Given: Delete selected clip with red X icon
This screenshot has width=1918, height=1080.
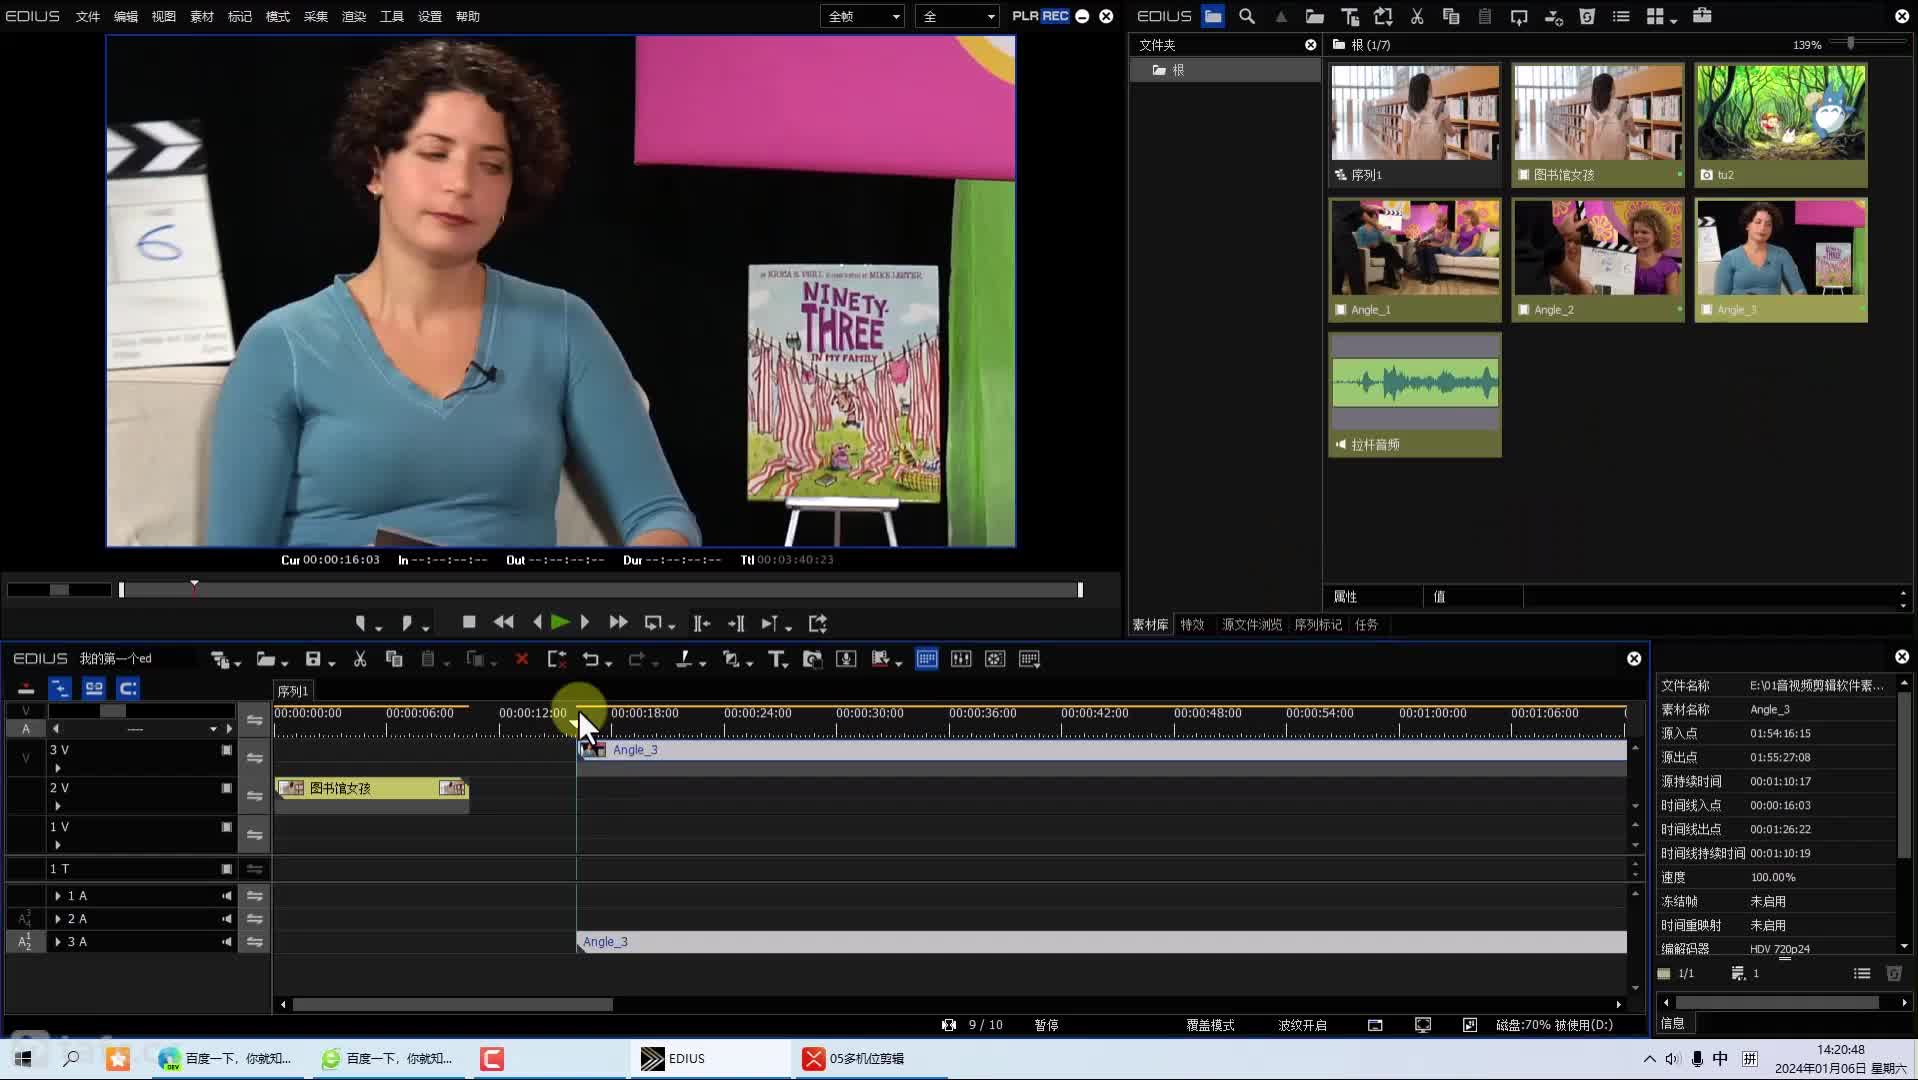Looking at the screenshot, I should [x=522, y=659].
